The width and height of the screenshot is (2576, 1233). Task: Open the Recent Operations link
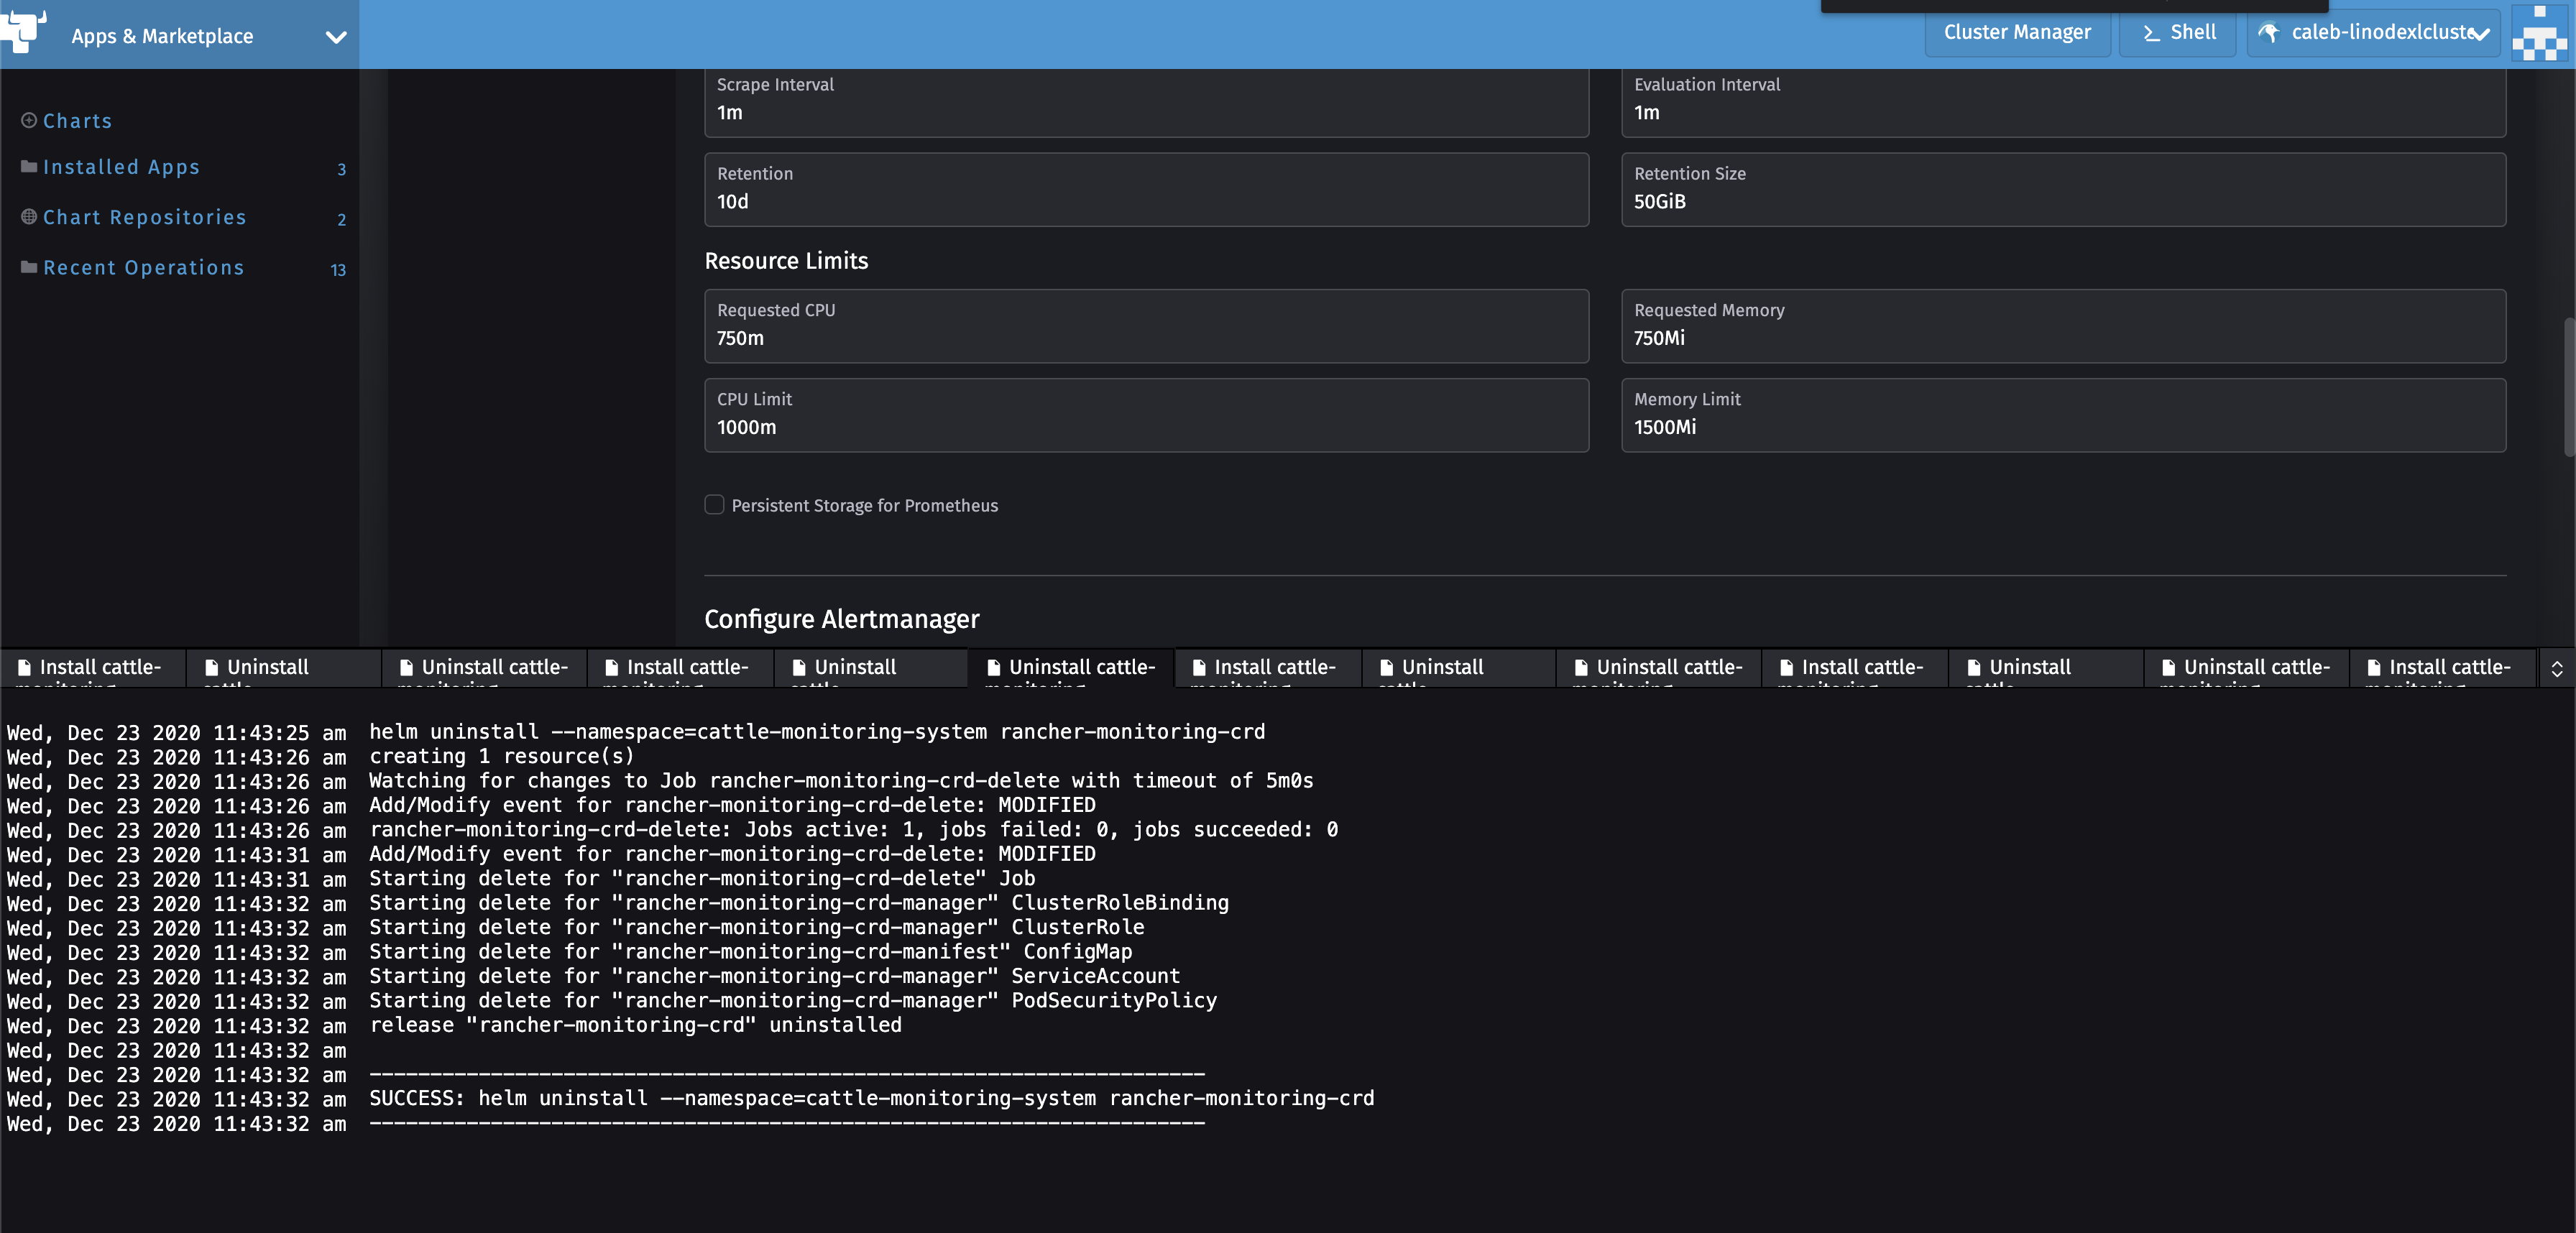(143, 268)
